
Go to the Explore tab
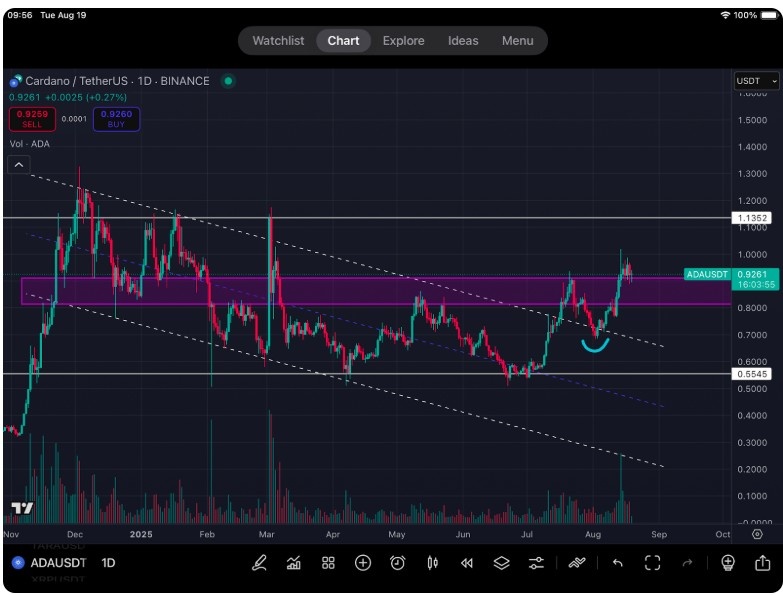pos(403,40)
